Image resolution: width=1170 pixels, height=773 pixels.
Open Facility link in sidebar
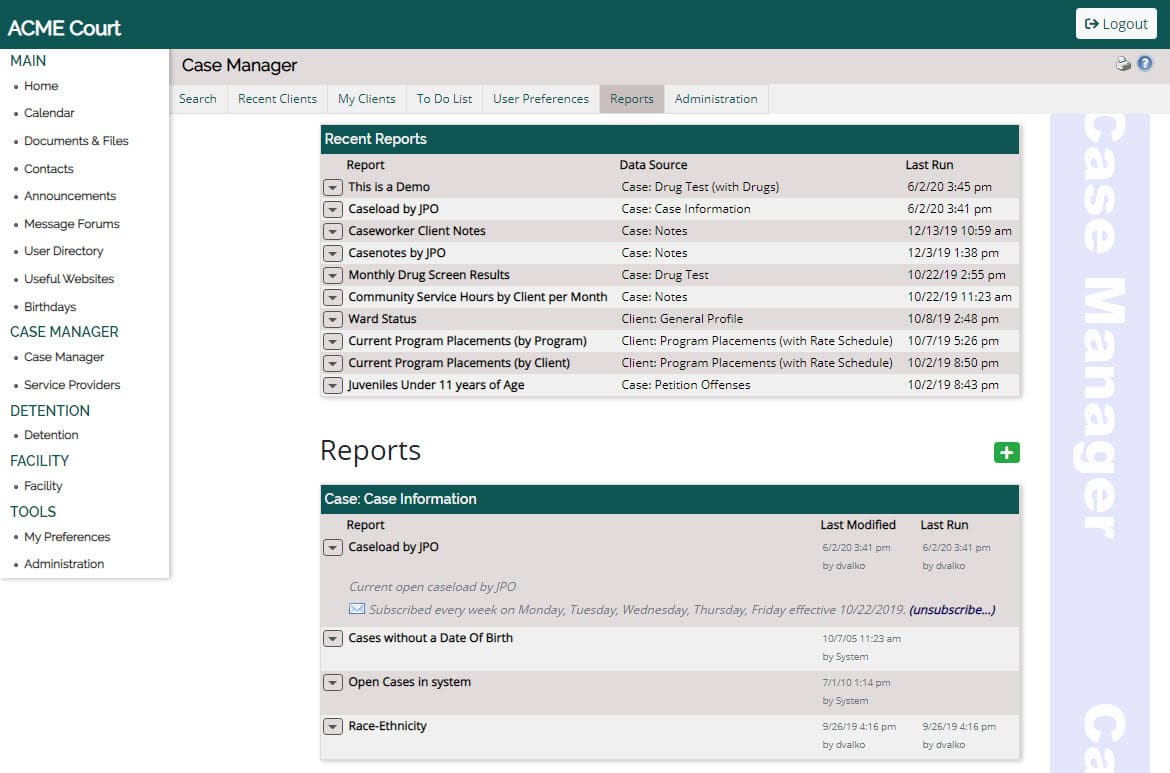[43, 486]
